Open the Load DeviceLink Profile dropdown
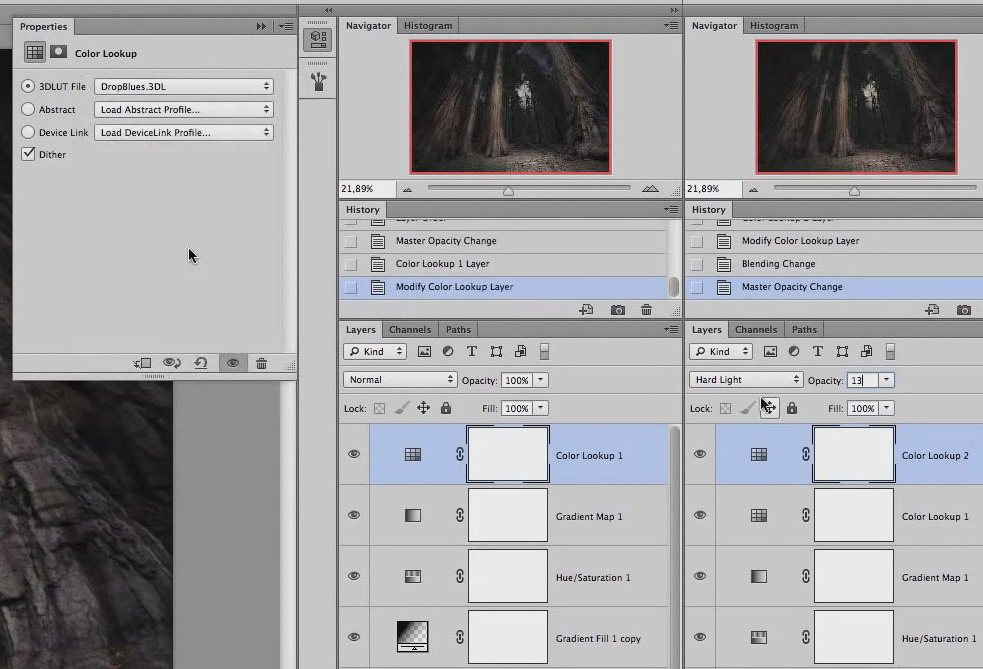Screen dimensions: 983x669 tap(184, 132)
